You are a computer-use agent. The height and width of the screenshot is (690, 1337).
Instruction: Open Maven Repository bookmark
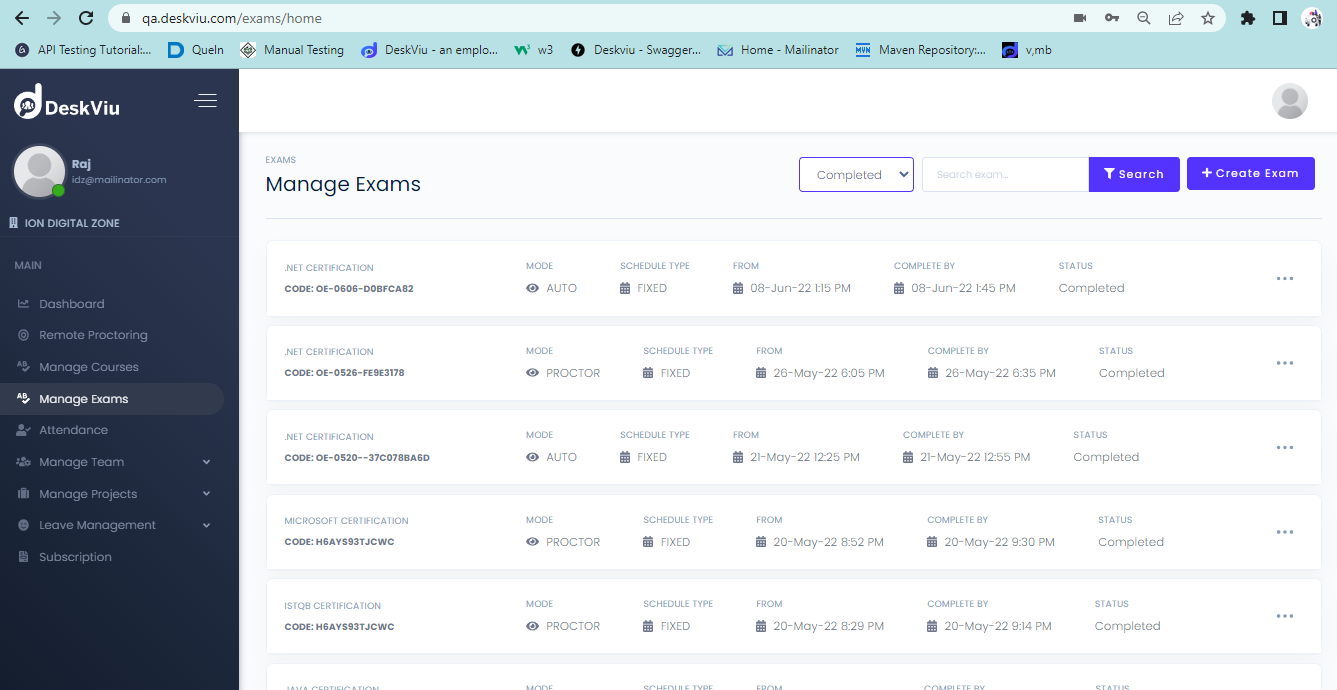point(921,50)
